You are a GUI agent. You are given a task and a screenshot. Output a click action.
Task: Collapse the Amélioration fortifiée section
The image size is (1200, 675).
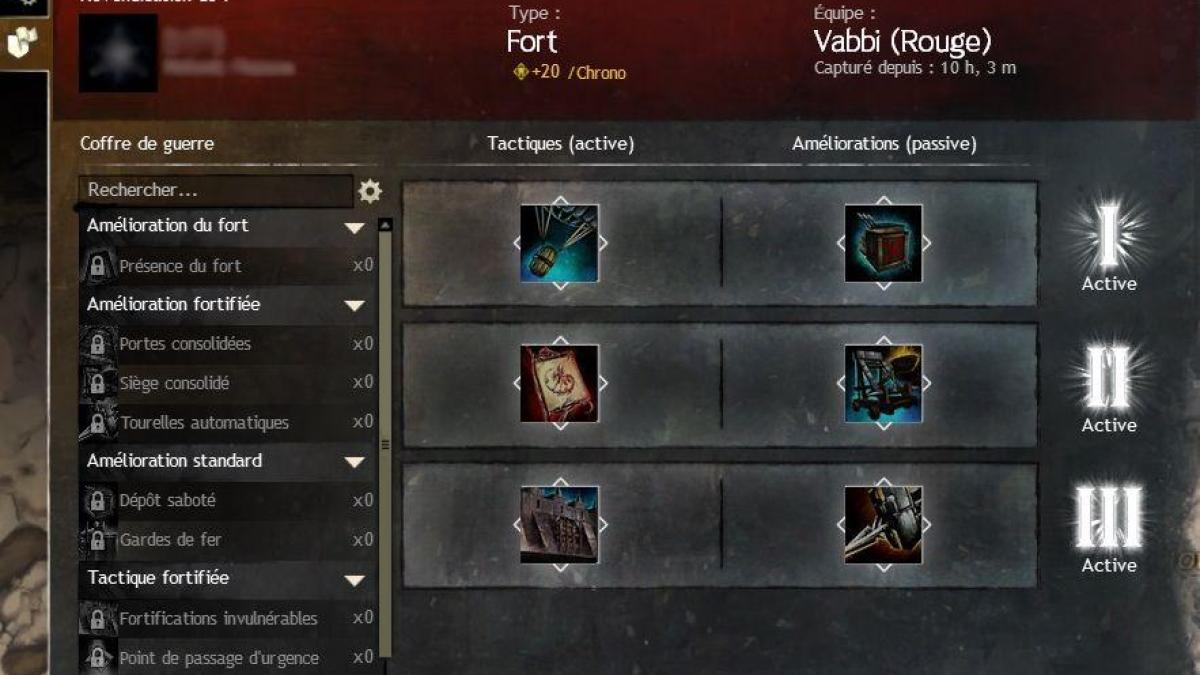point(354,305)
